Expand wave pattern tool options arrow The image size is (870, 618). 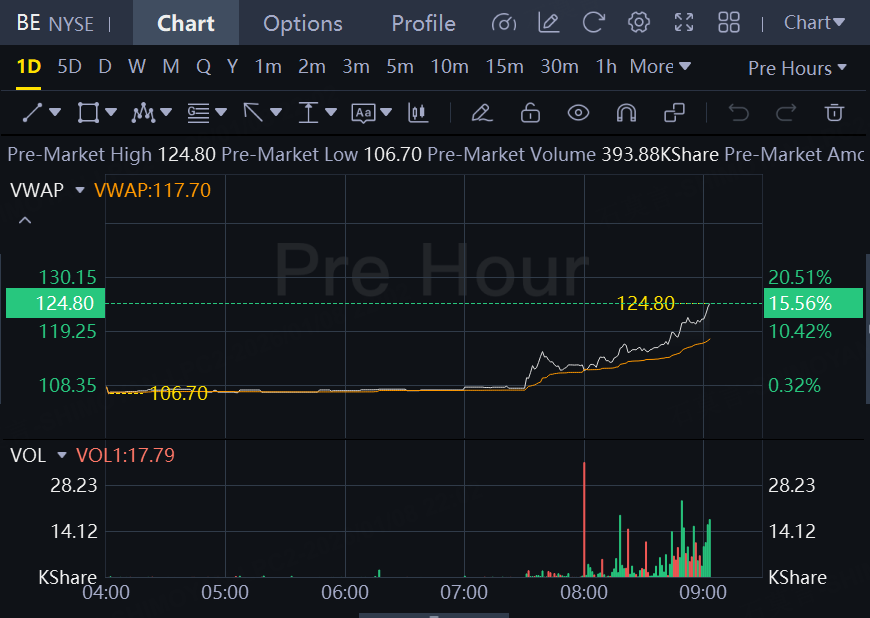pos(166,113)
